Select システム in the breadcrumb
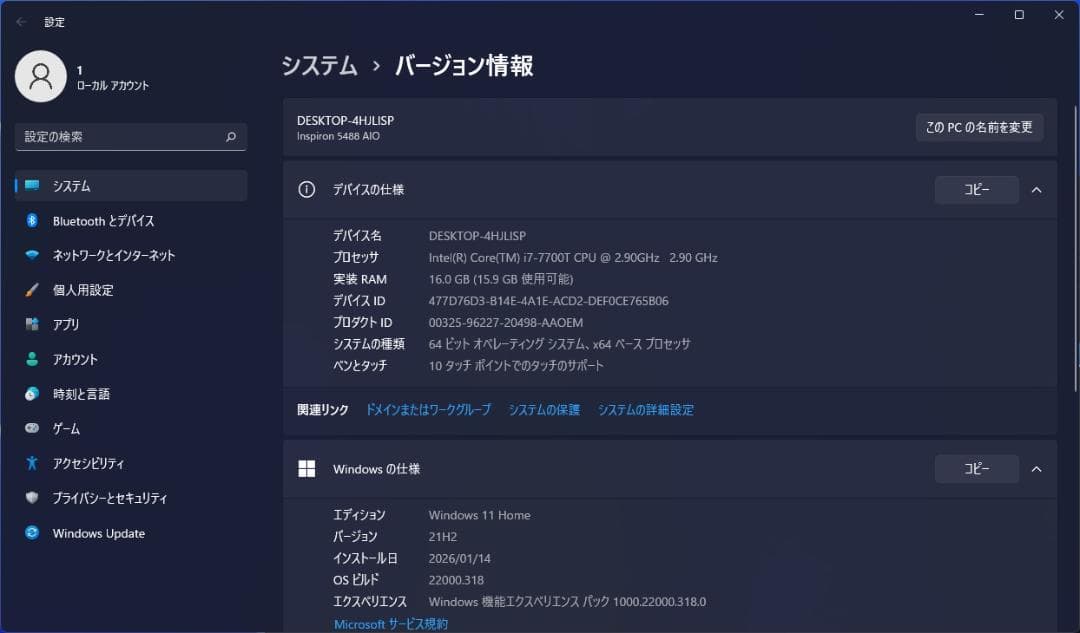 318,65
